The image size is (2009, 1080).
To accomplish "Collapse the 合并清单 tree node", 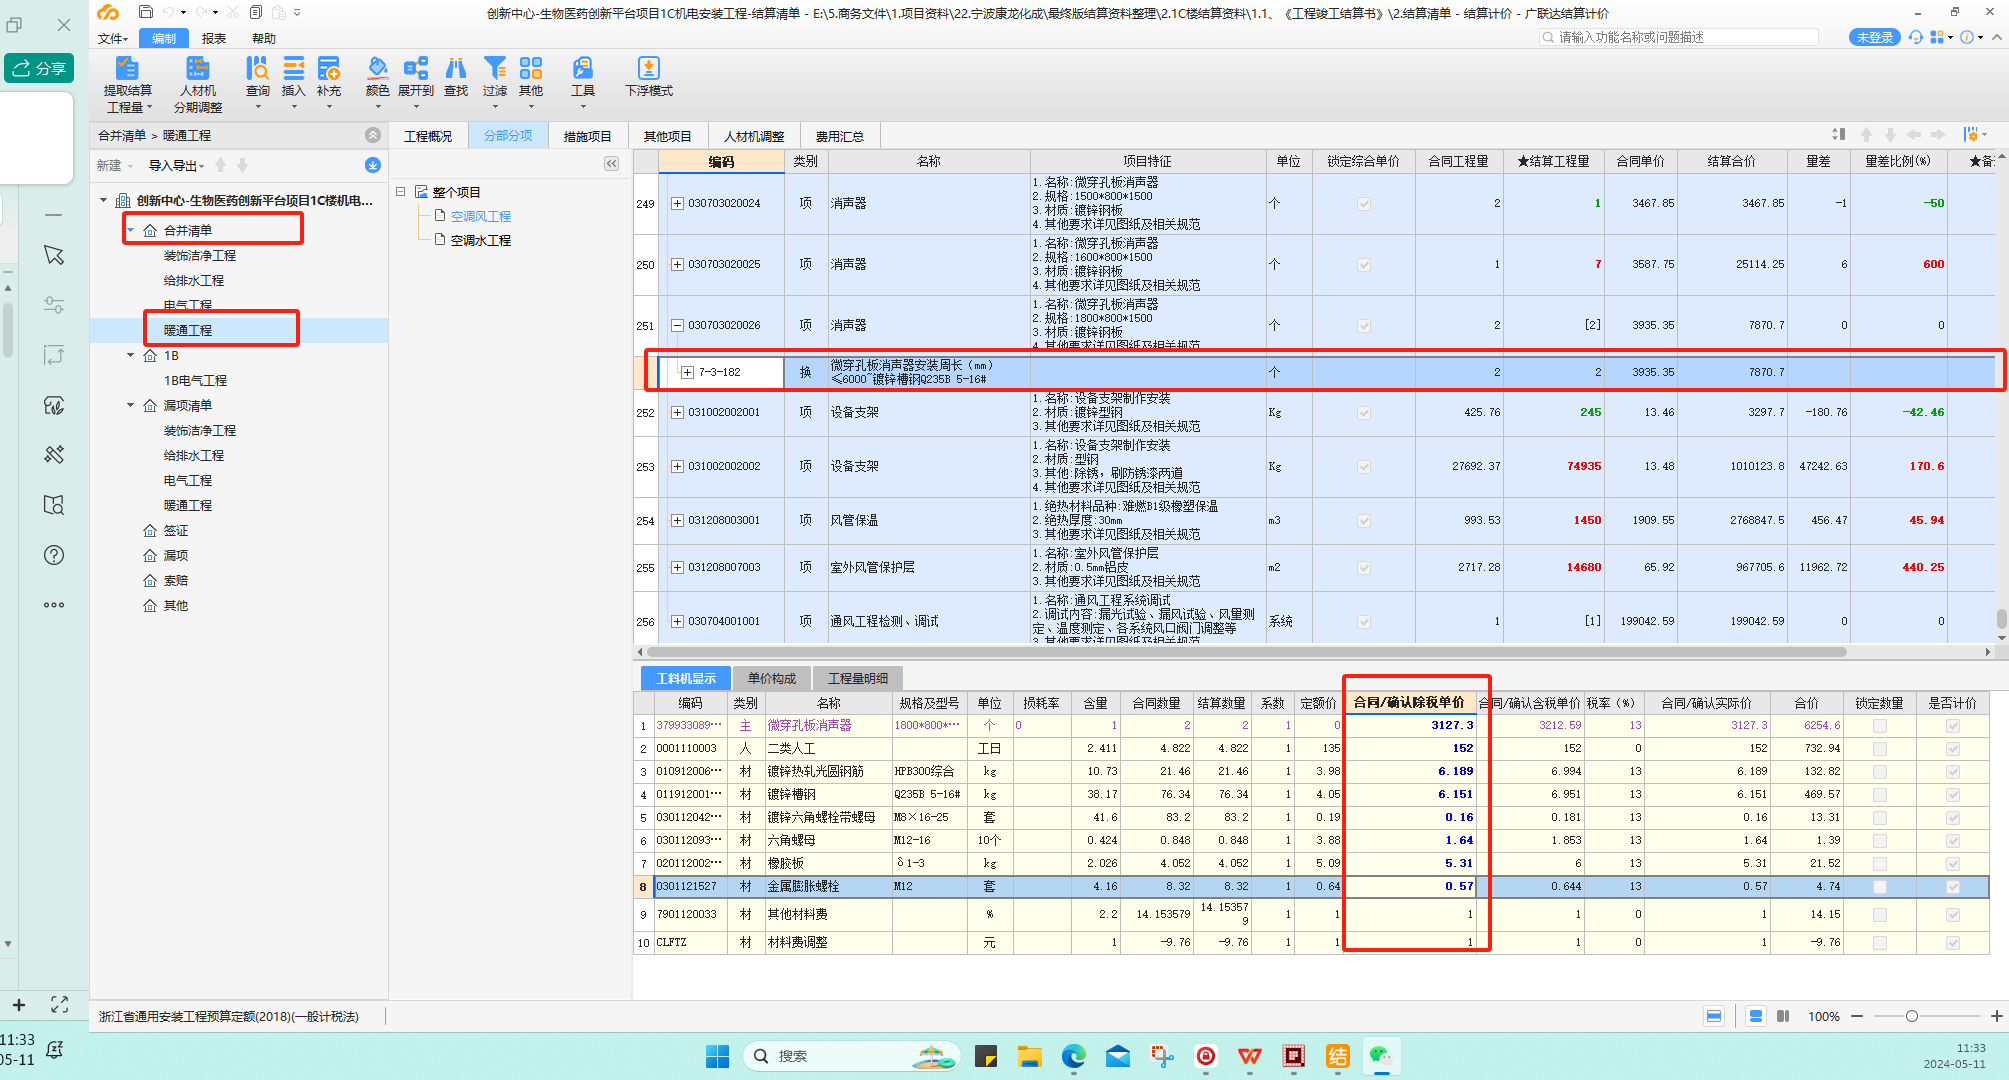I will click(130, 230).
